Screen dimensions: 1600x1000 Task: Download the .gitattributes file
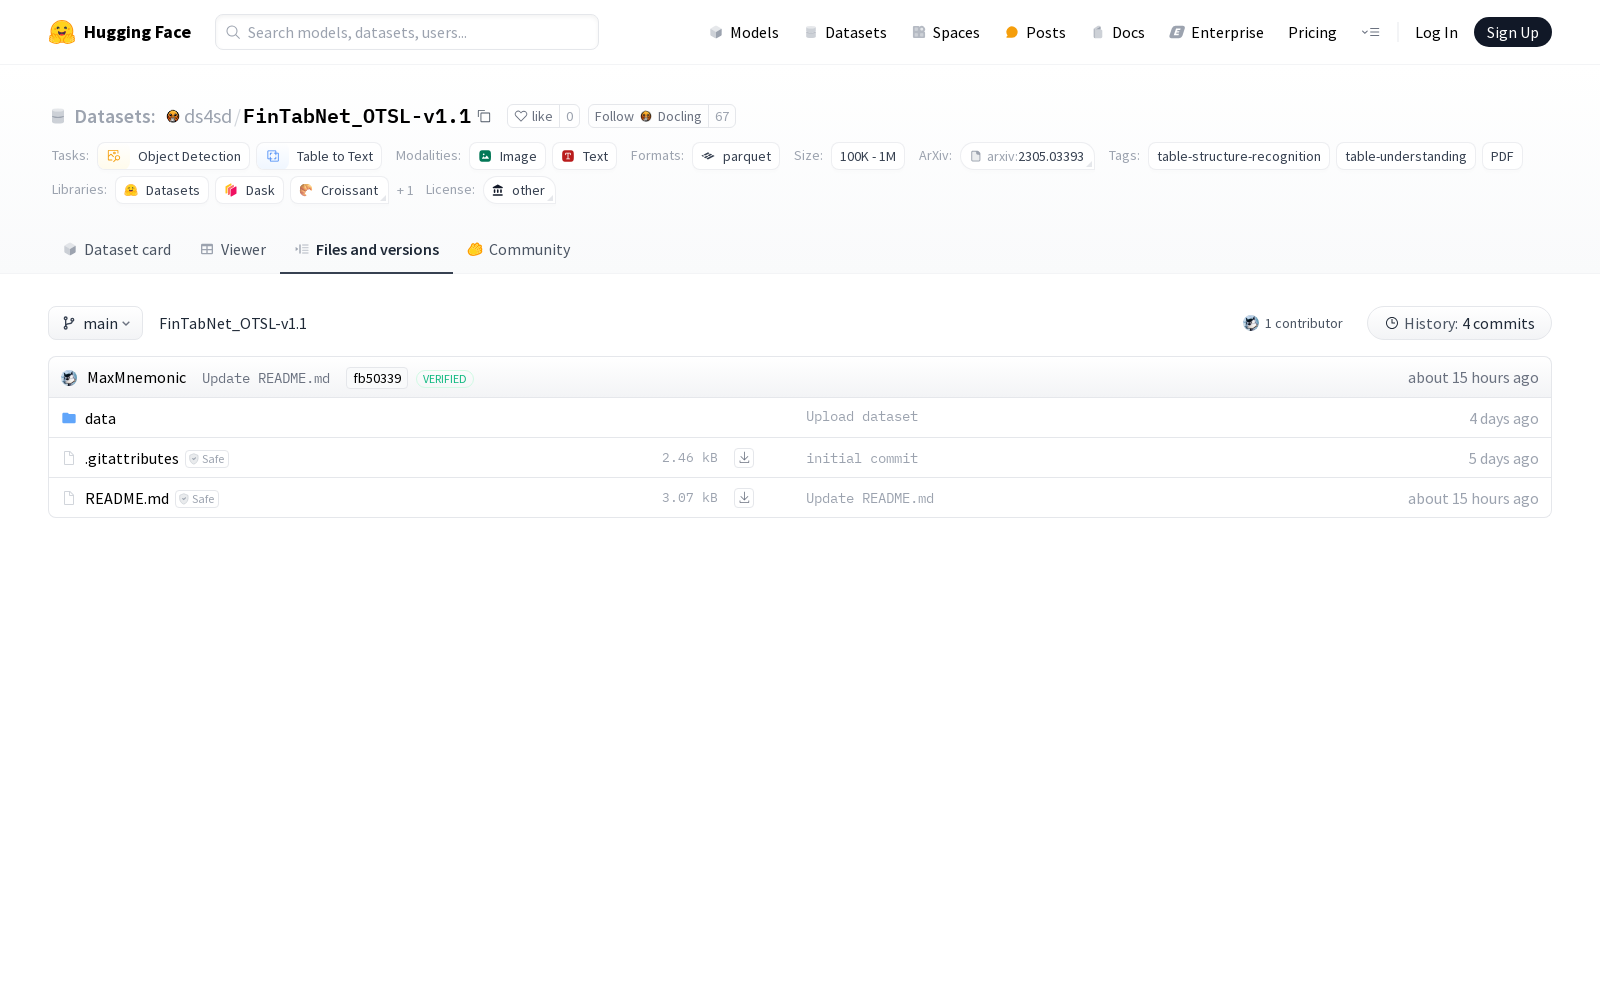[744, 457]
